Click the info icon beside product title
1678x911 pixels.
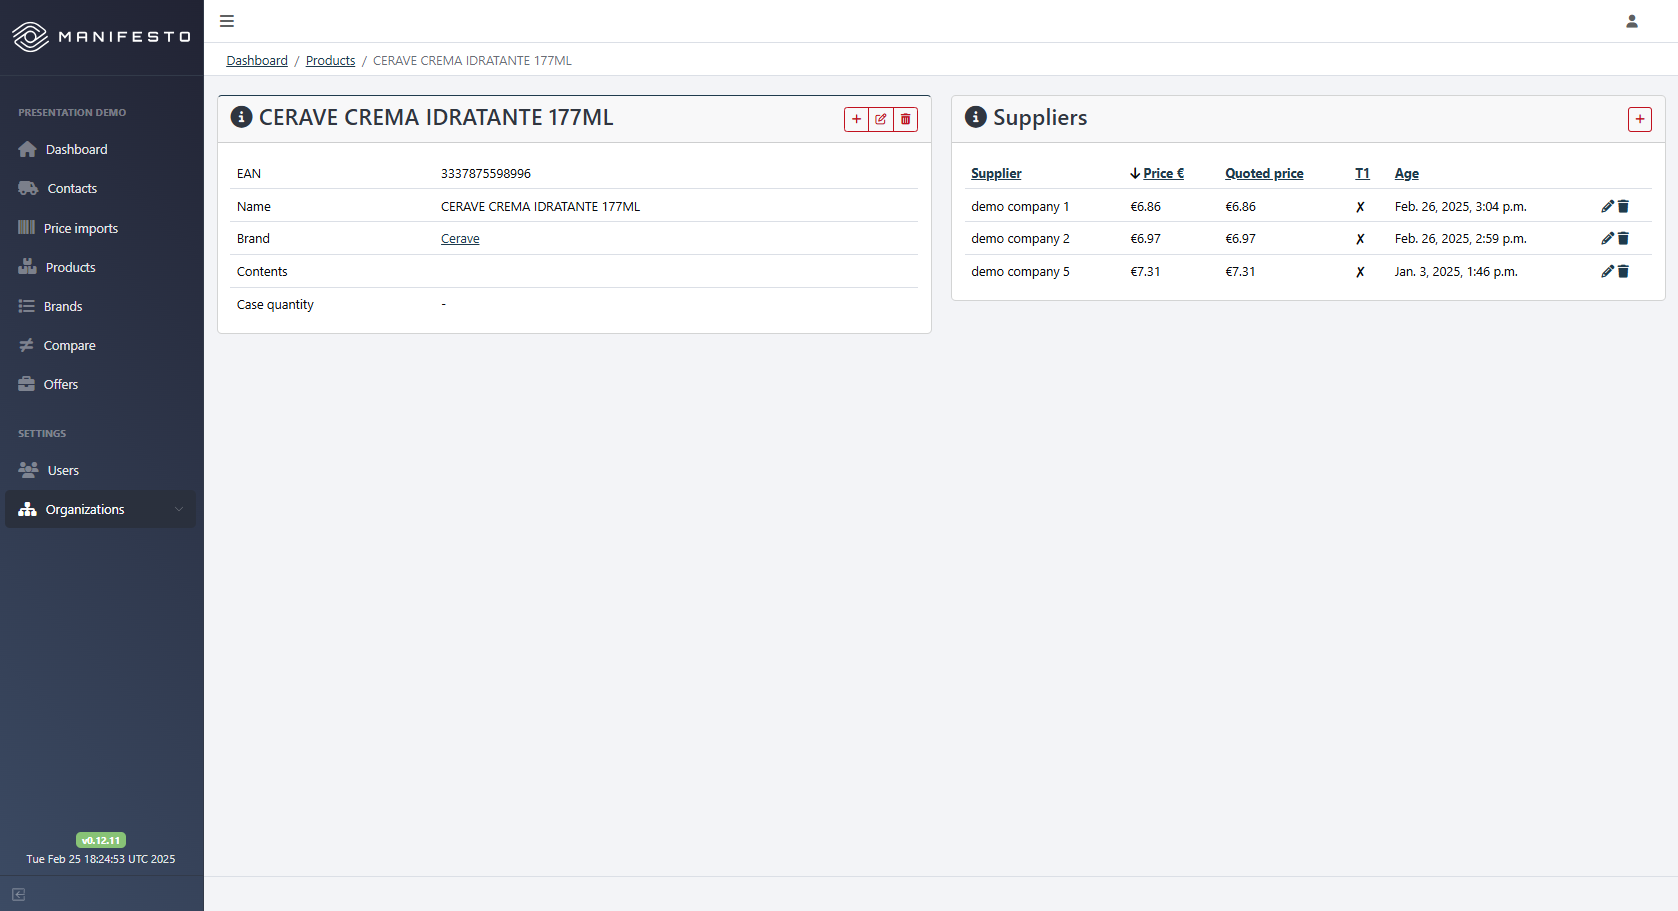(241, 117)
